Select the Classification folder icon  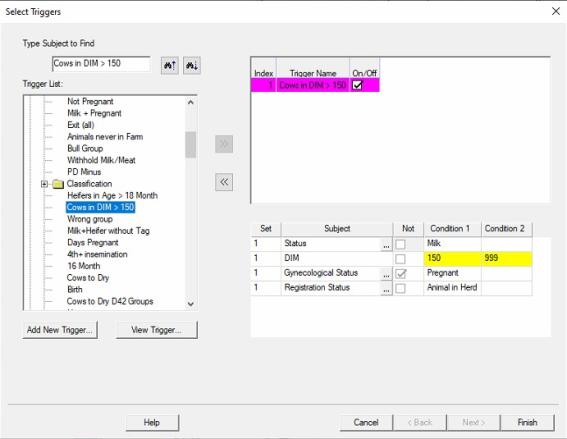pyautogui.click(x=58, y=184)
